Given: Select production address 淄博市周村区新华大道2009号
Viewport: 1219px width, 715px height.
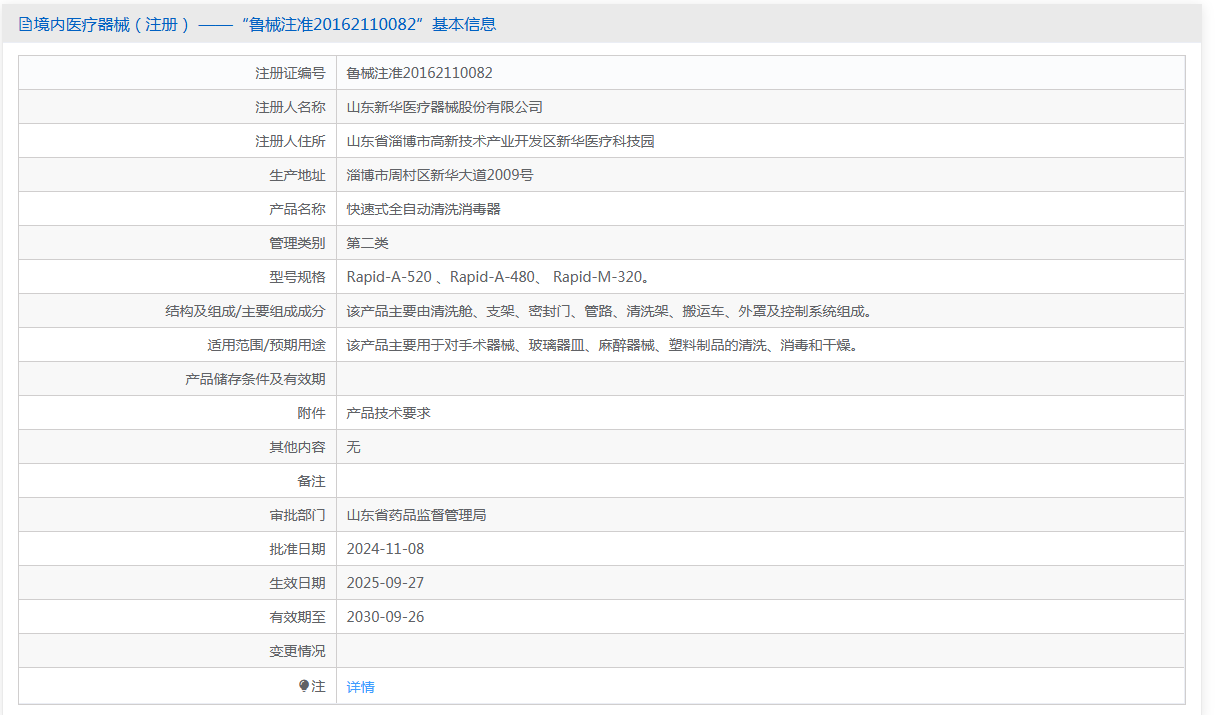Looking at the screenshot, I should [x=440, y=175].
